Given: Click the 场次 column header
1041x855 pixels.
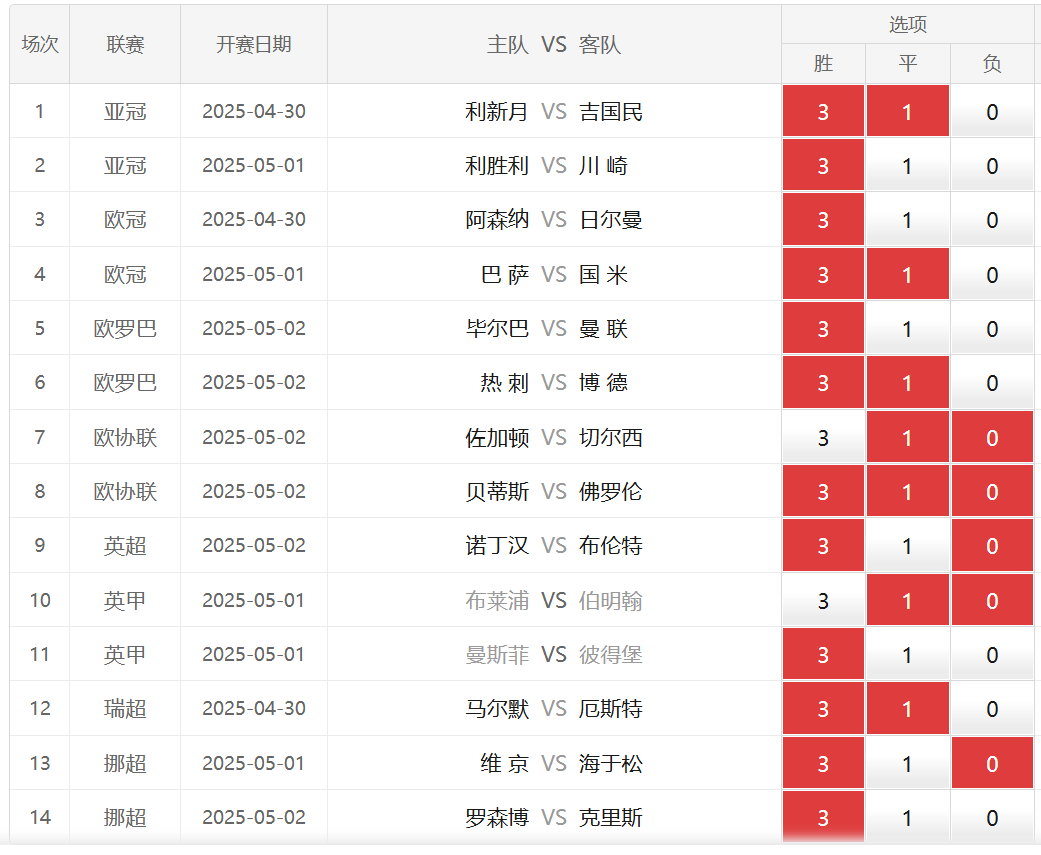Looking at the screenshot, I should pos(40,44).
